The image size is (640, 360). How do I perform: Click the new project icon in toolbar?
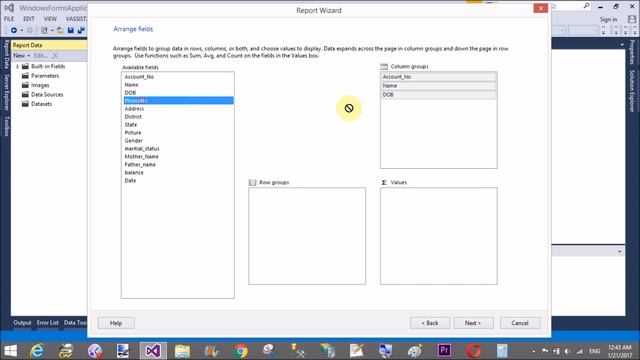click(x=44, y=30)
